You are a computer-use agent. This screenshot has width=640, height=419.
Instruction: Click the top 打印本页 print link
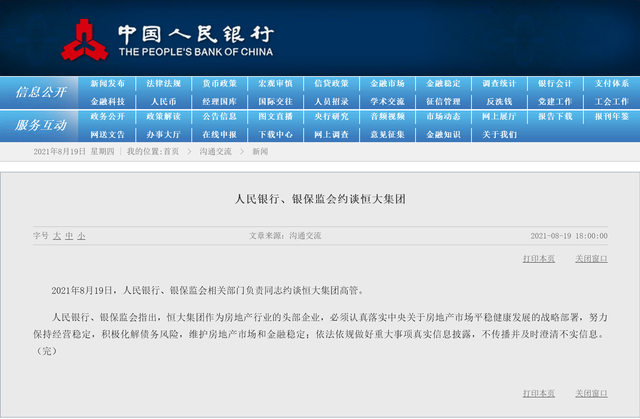coord(538,258)
